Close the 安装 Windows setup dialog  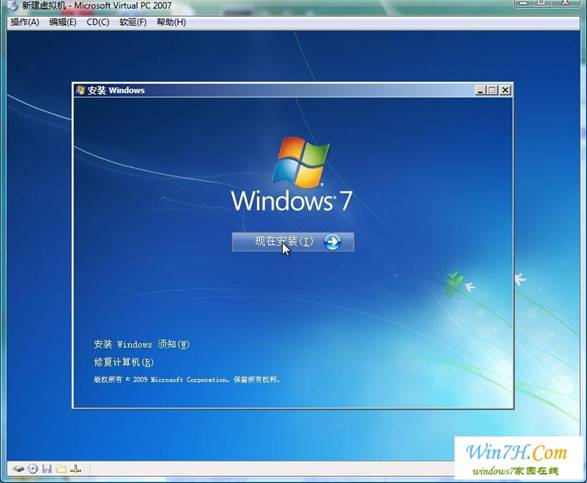[505, 90]
